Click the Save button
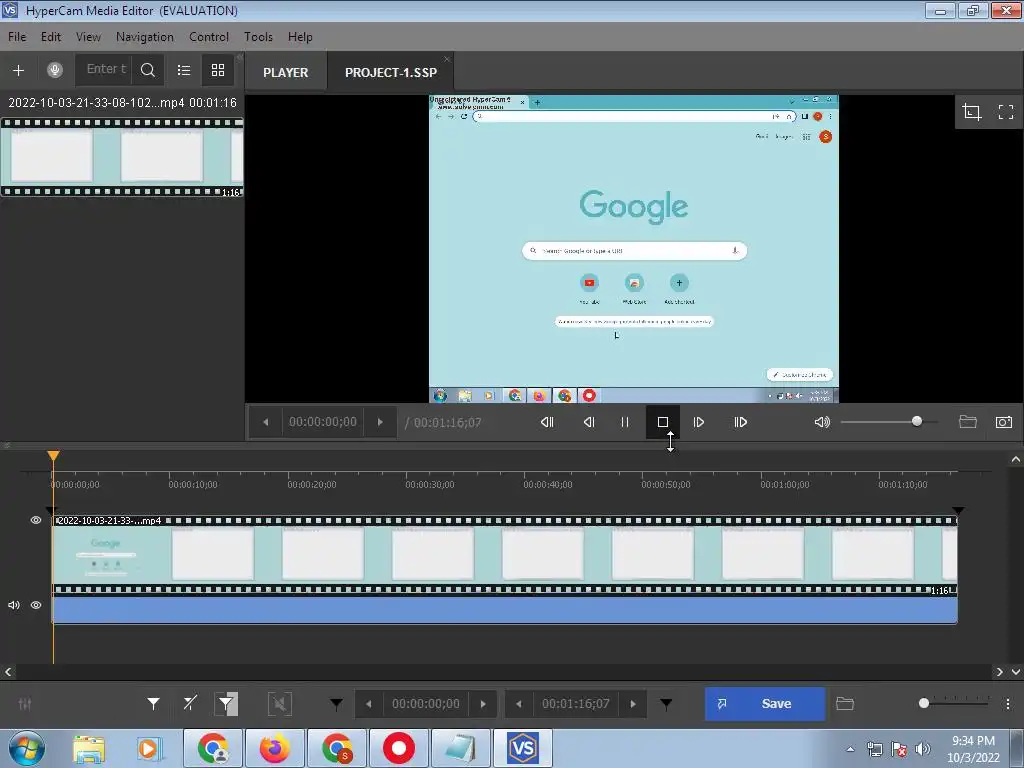The width and height of the screenshot is (1024, 768). (x=765, y=704)
